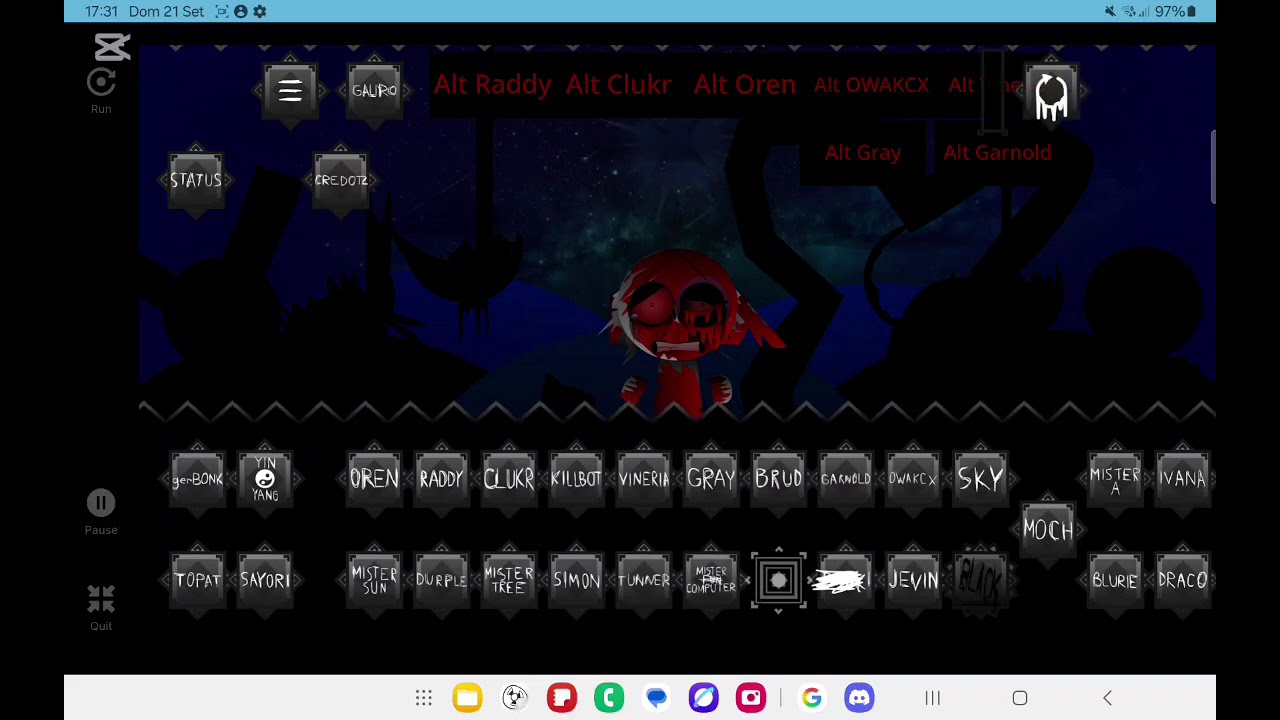Click the dripping reset icon tile
Viewport: 1280px width, 720px height.
1051,93
